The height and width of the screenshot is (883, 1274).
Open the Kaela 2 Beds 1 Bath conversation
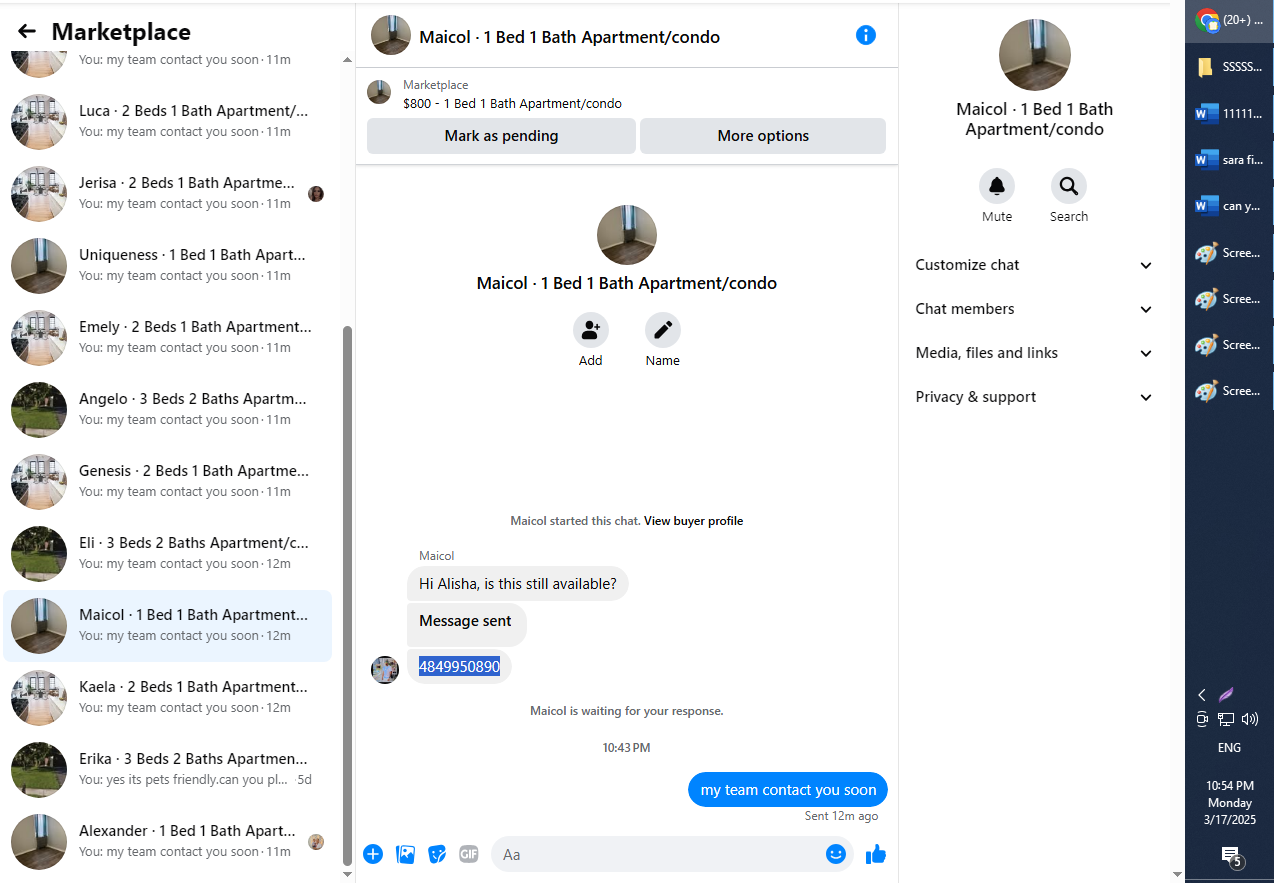pos(168,698)
